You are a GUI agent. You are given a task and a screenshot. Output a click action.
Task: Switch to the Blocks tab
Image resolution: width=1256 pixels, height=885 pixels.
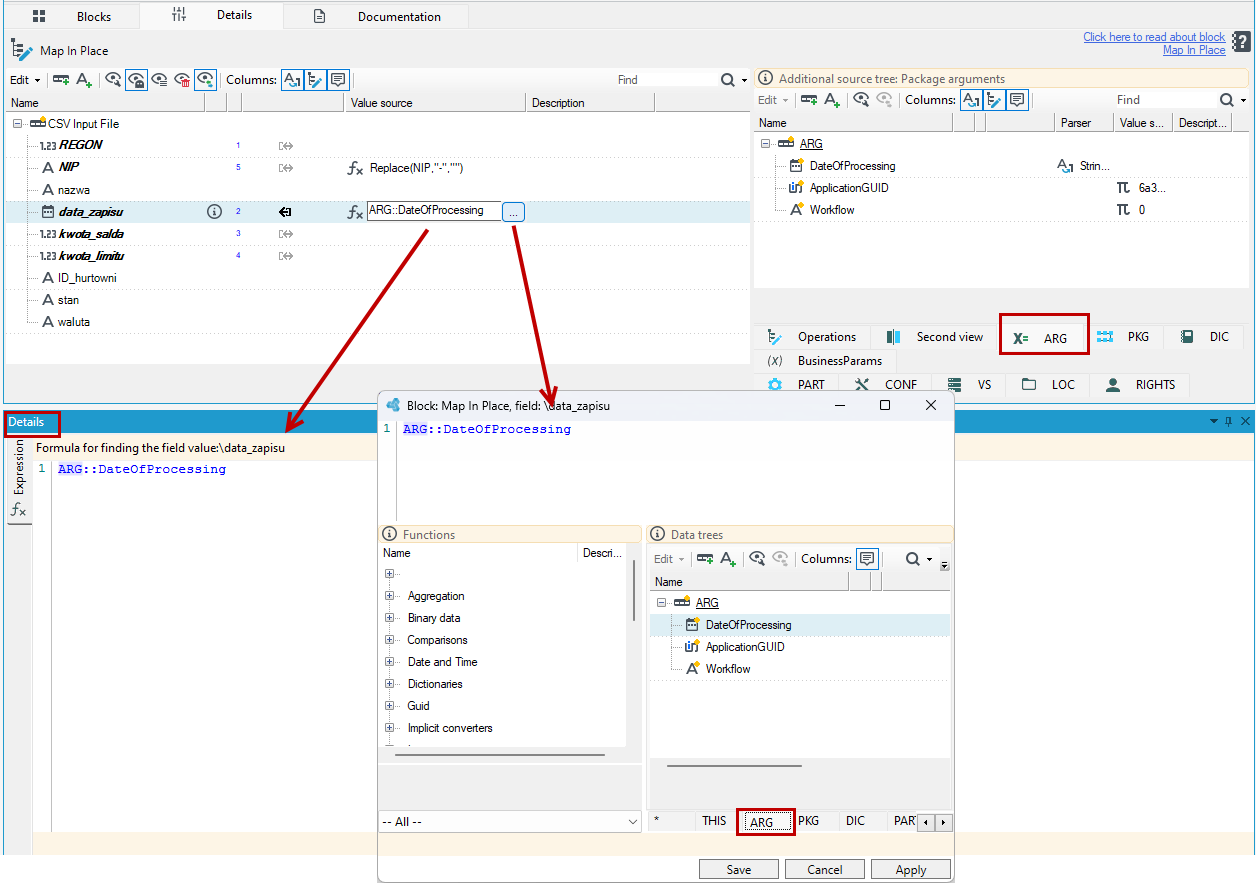pyautogui.click(x=72, y=16)
